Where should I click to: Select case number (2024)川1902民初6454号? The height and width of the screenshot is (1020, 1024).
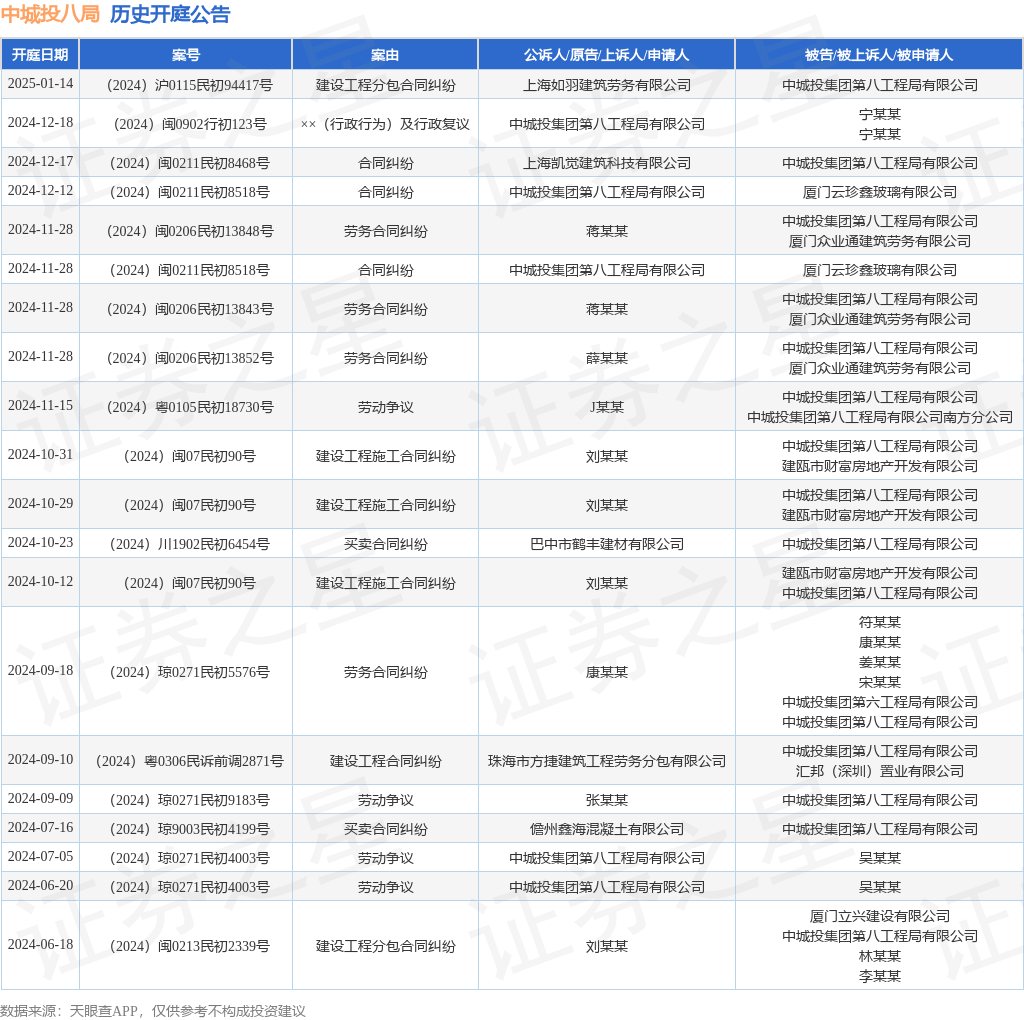pos(189,544)
